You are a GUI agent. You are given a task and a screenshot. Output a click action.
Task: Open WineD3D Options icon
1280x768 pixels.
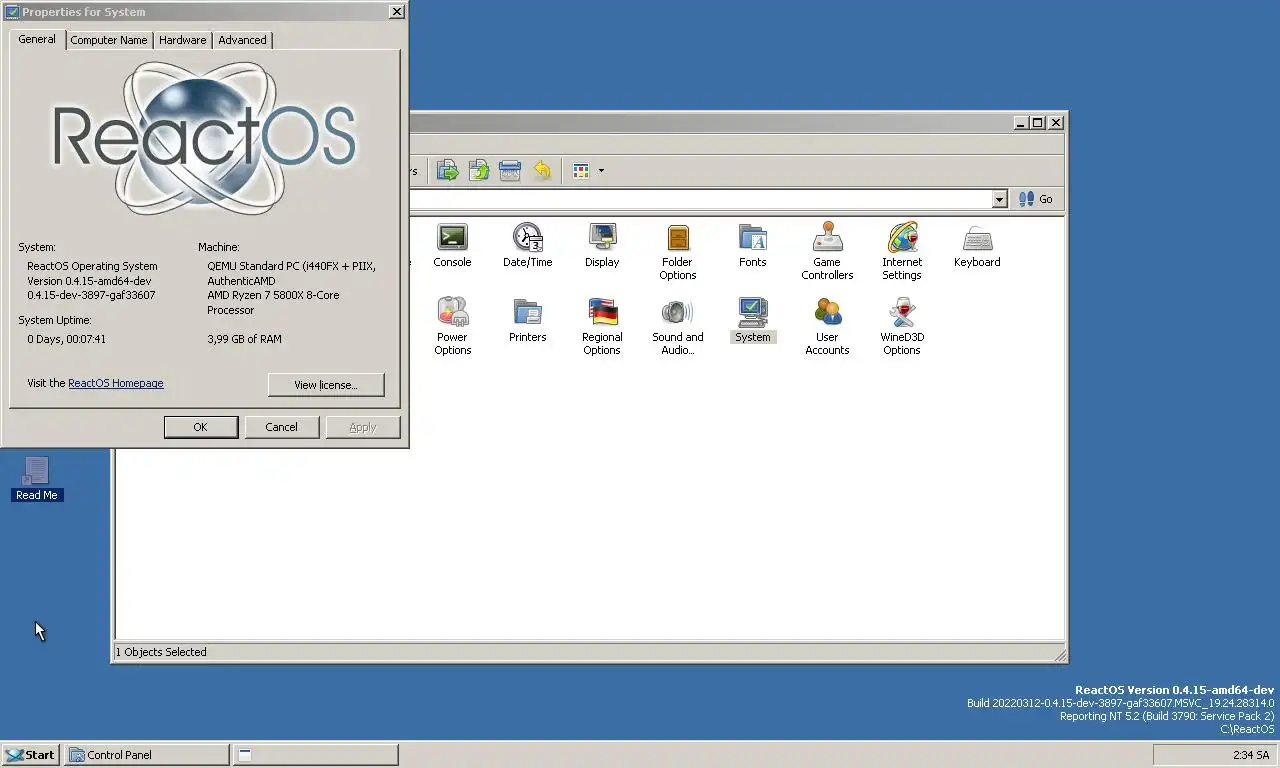(x=902, y=326)
